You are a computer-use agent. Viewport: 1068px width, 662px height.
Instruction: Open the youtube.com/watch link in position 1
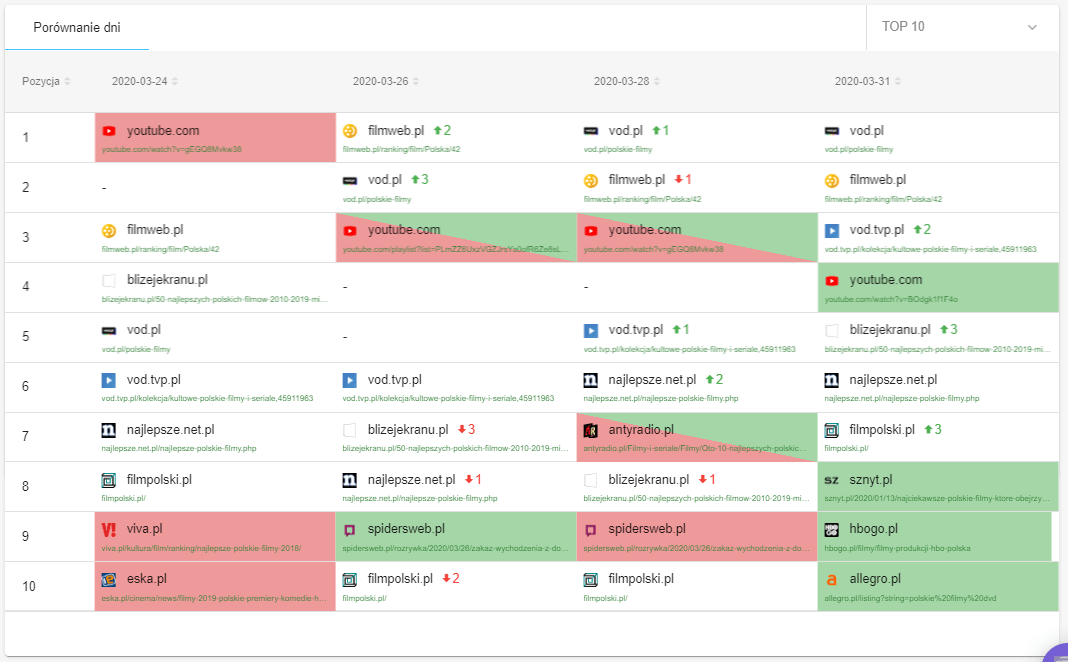[x=171, y=149]
